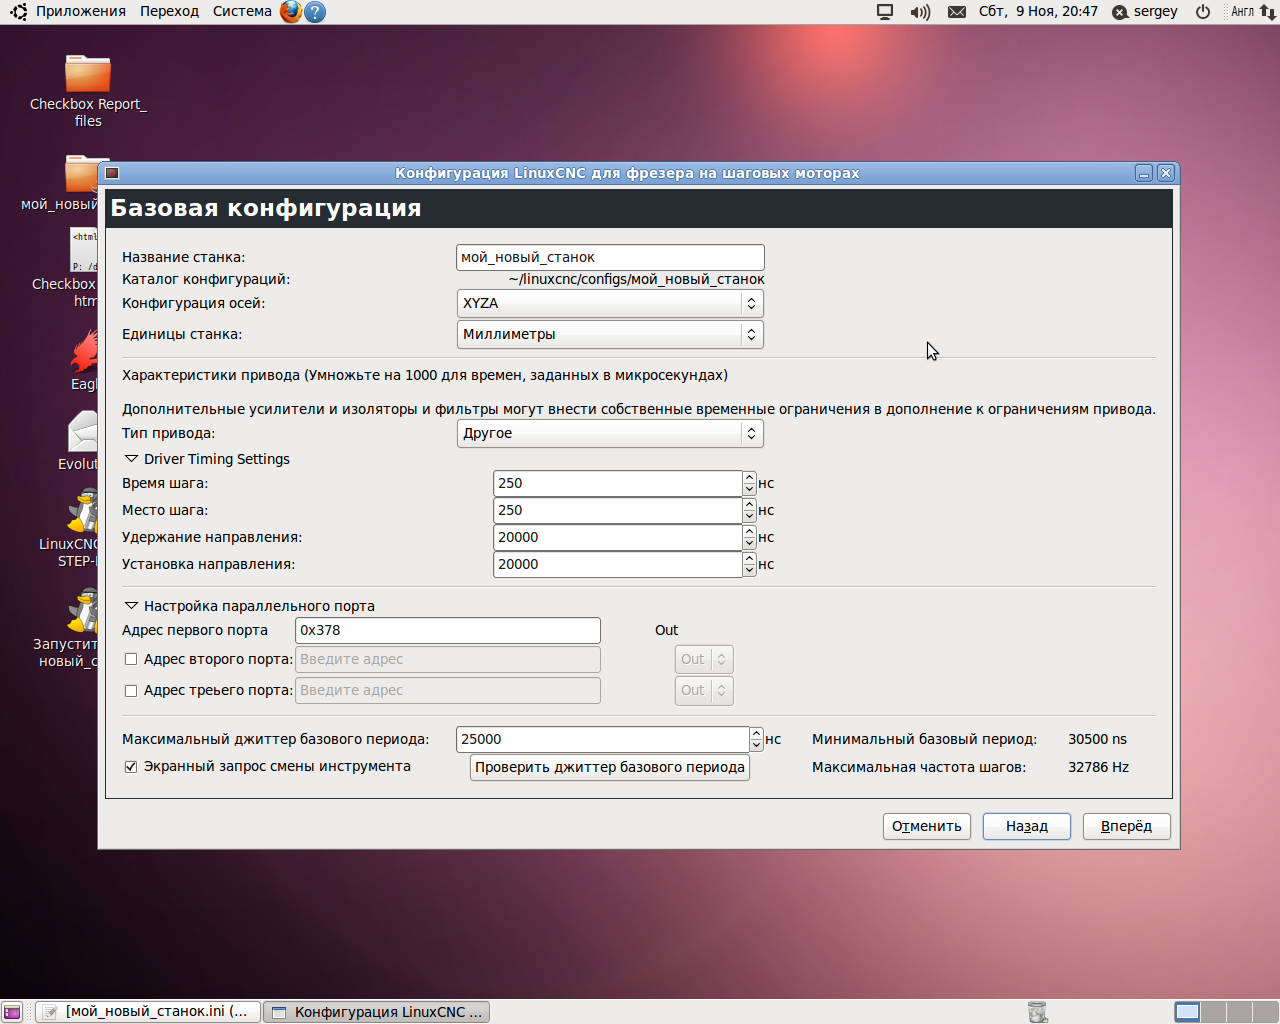Open the Система menu
This screenshot has width=1280, height=1024.
click(x=242, y=12)
